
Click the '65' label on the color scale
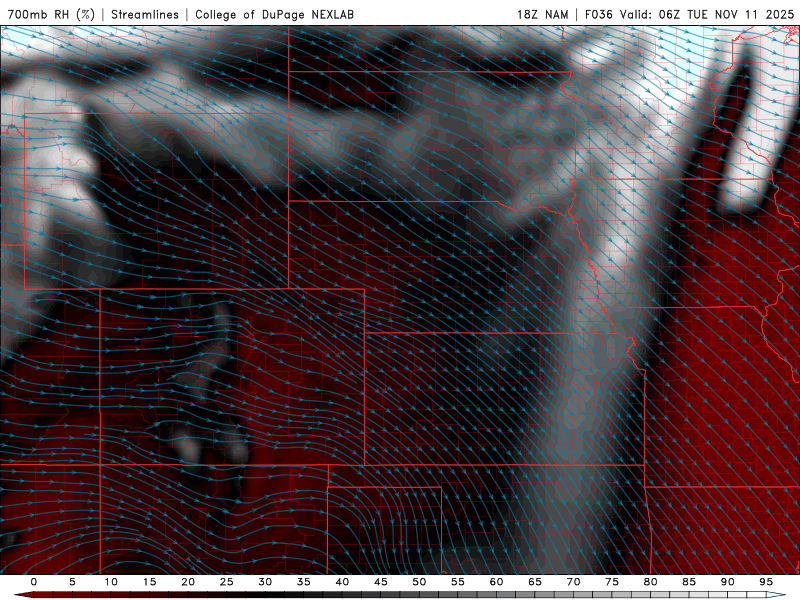(x=535, y=582)
